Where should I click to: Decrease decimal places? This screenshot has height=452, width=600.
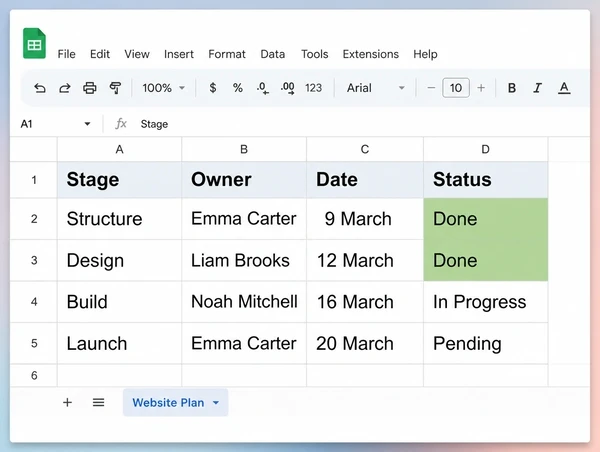pyautogui.click(x=262, y=88)
